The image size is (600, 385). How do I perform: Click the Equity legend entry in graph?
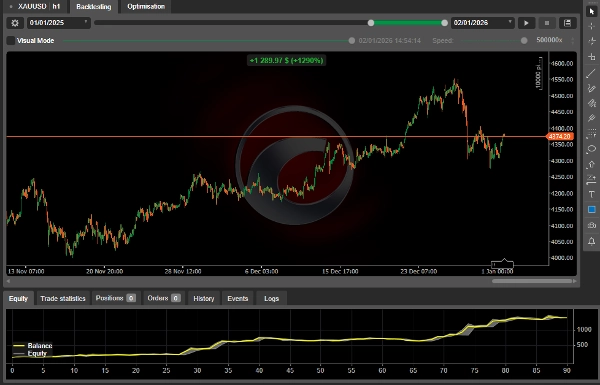coord(30,354)
